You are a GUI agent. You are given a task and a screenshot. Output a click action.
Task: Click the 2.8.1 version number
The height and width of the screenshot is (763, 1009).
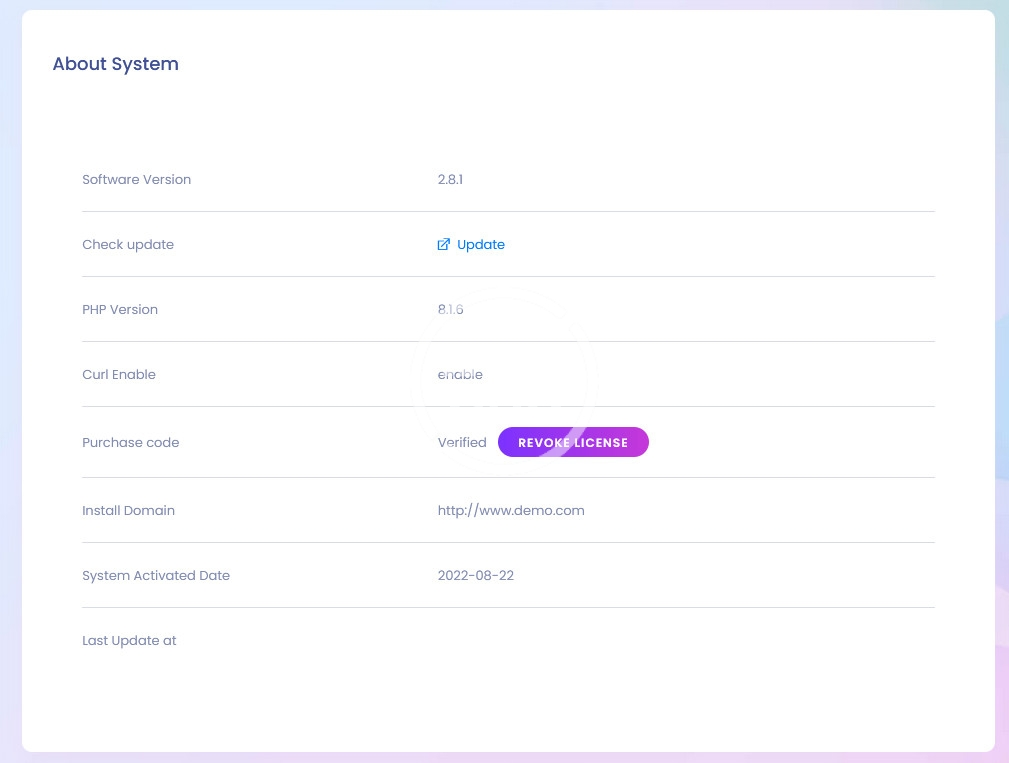tap(450, 180)
